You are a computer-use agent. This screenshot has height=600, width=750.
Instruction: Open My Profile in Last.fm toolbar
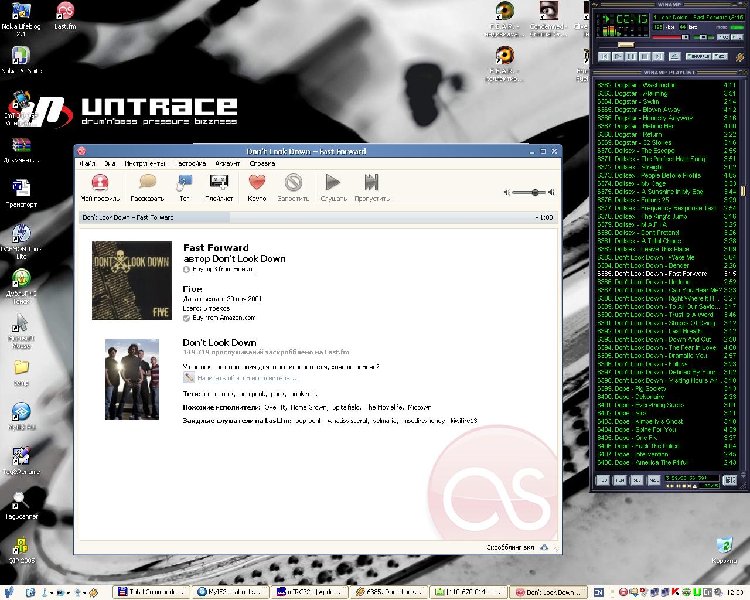point(100,188)
